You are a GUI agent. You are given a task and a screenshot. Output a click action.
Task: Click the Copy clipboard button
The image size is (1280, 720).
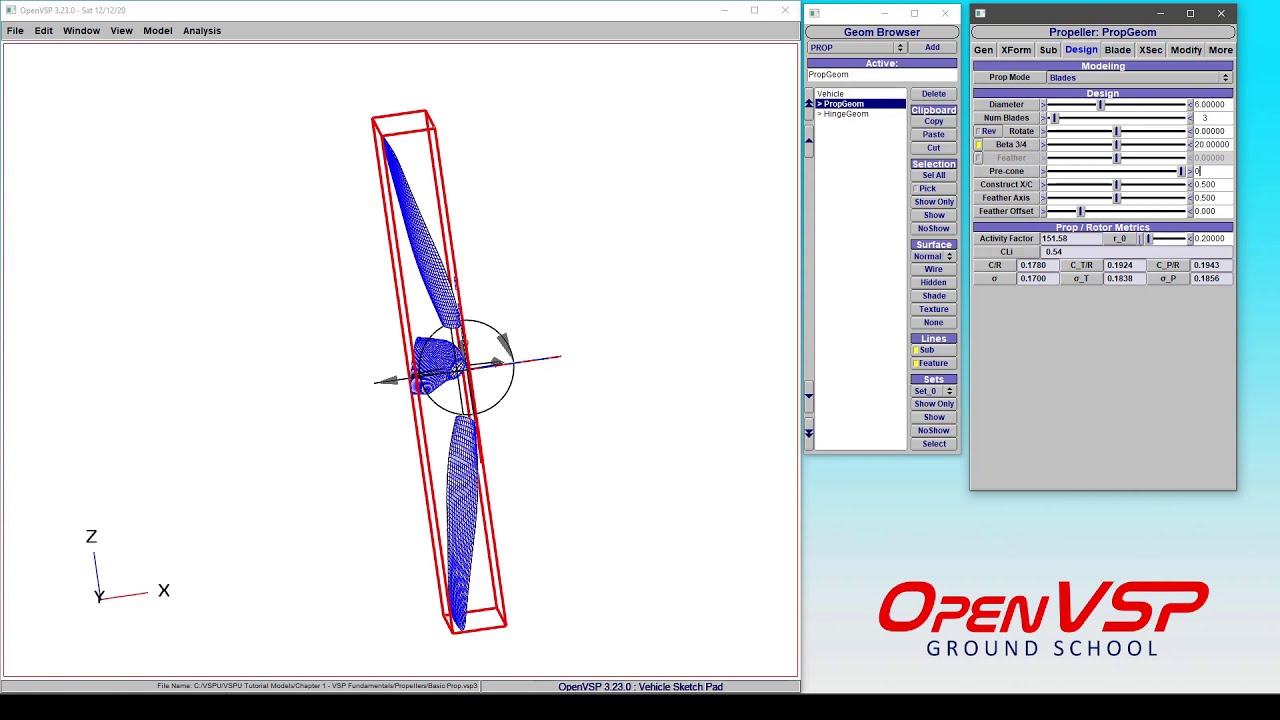tap(933, 121)
